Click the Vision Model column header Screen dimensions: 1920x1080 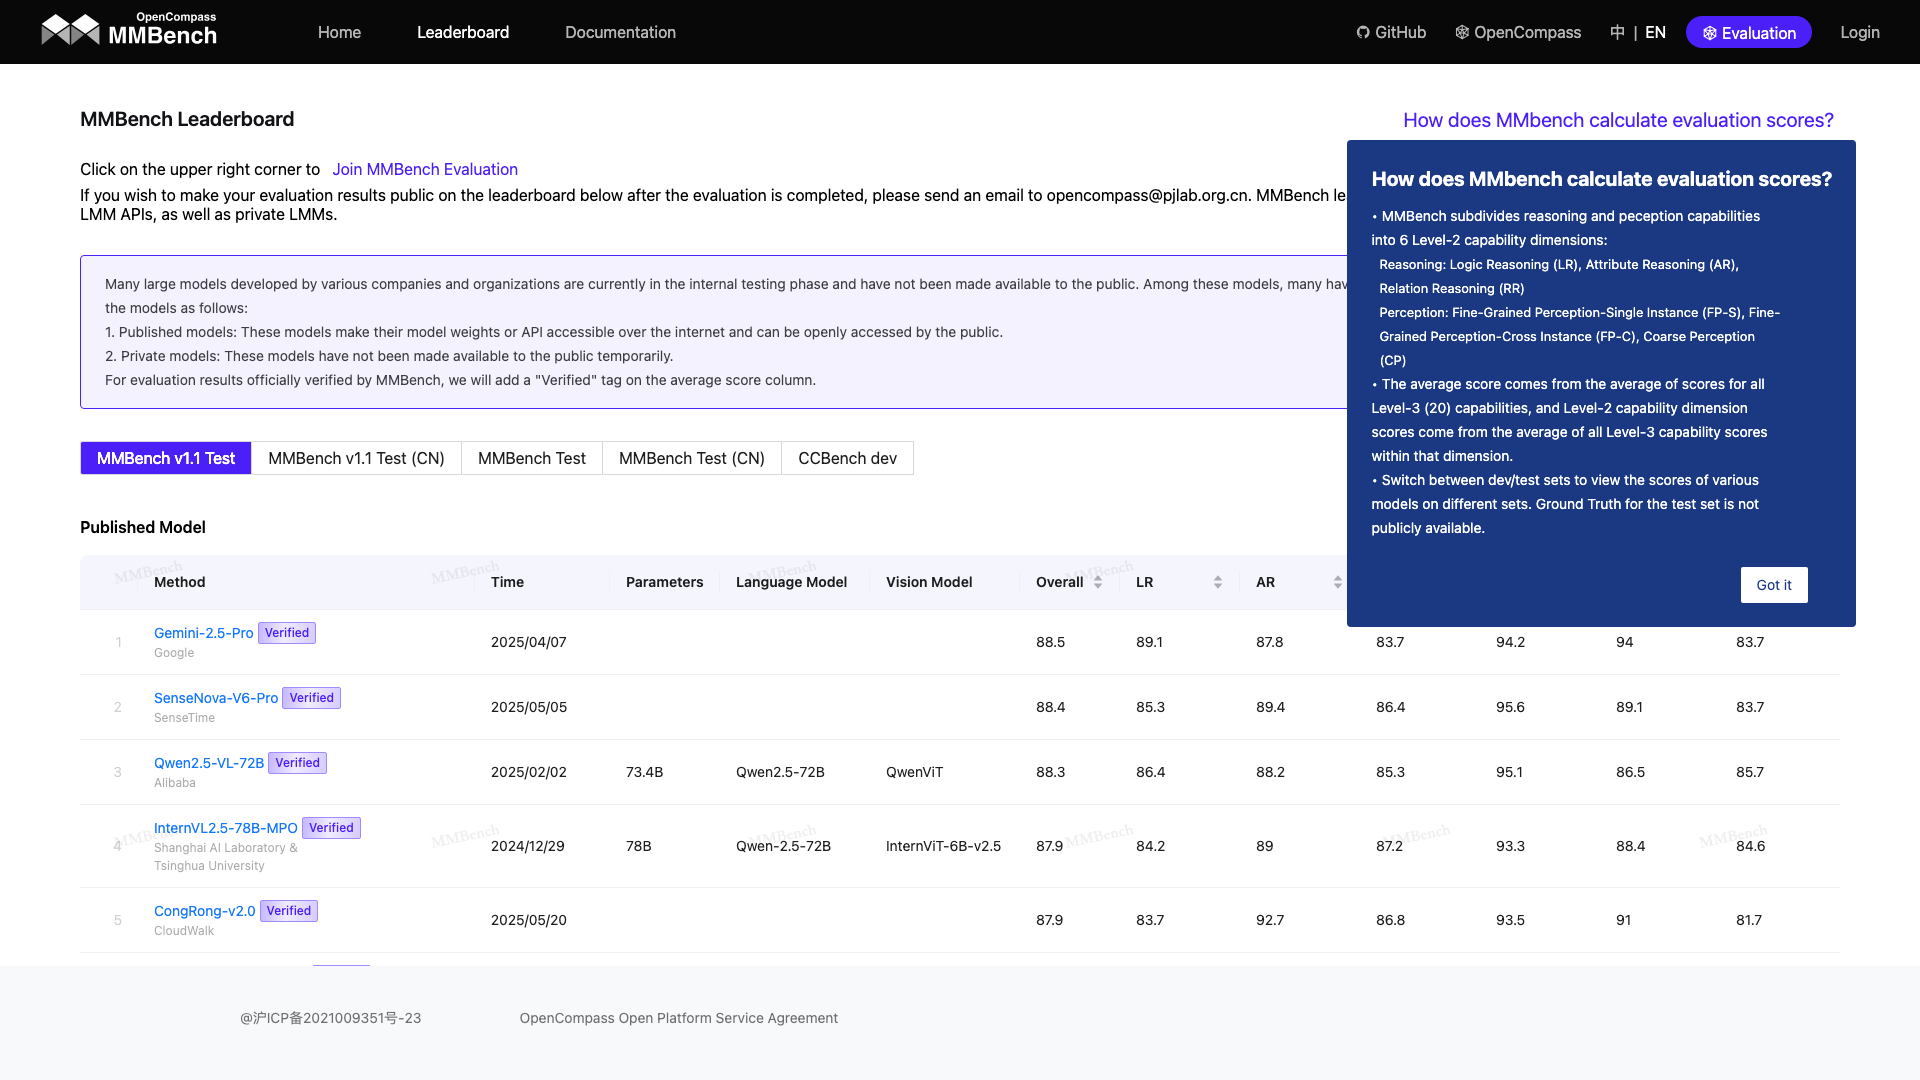click(929, 582)
